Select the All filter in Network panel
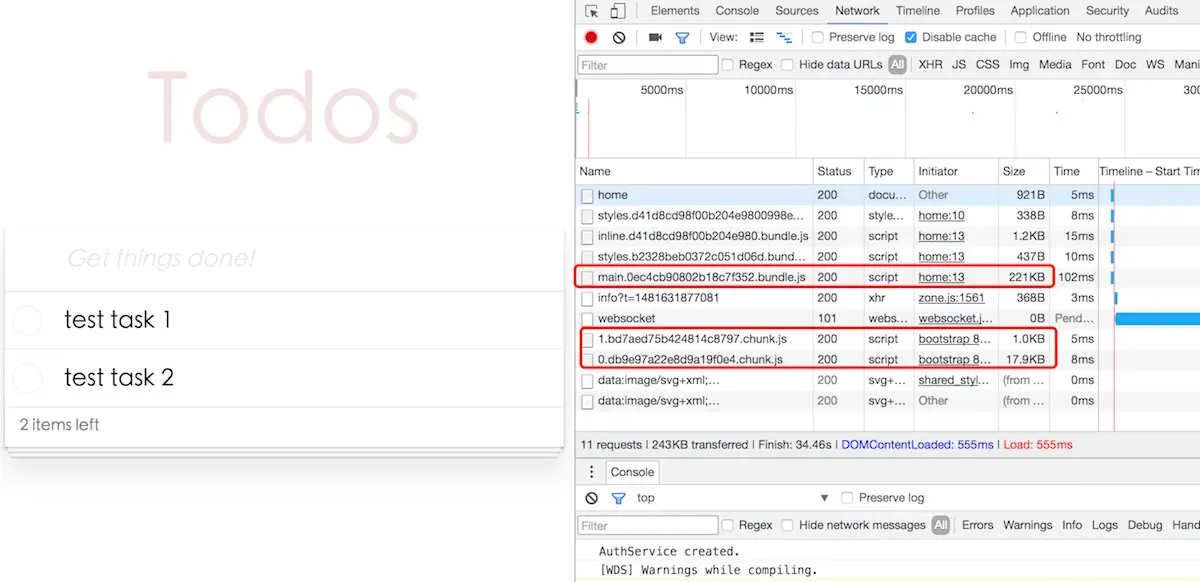 [898, 64]
